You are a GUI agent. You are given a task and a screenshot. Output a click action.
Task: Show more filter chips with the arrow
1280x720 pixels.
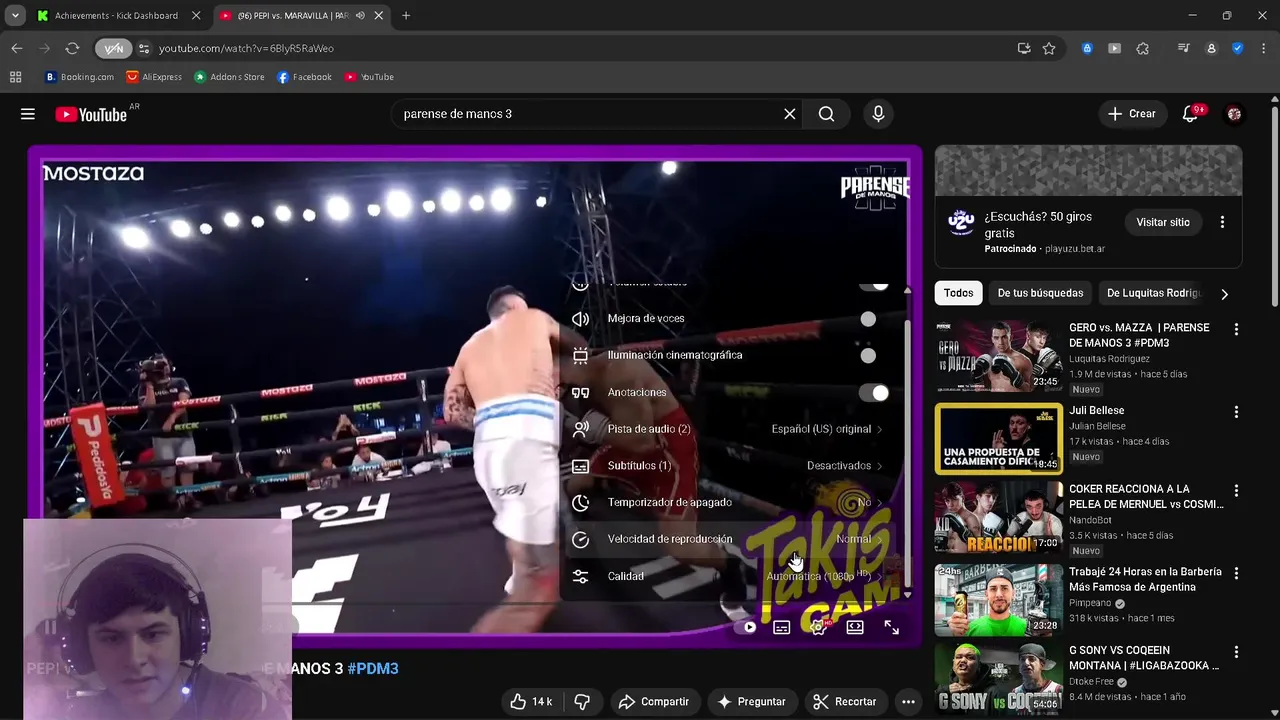(x=1224, y=293)
